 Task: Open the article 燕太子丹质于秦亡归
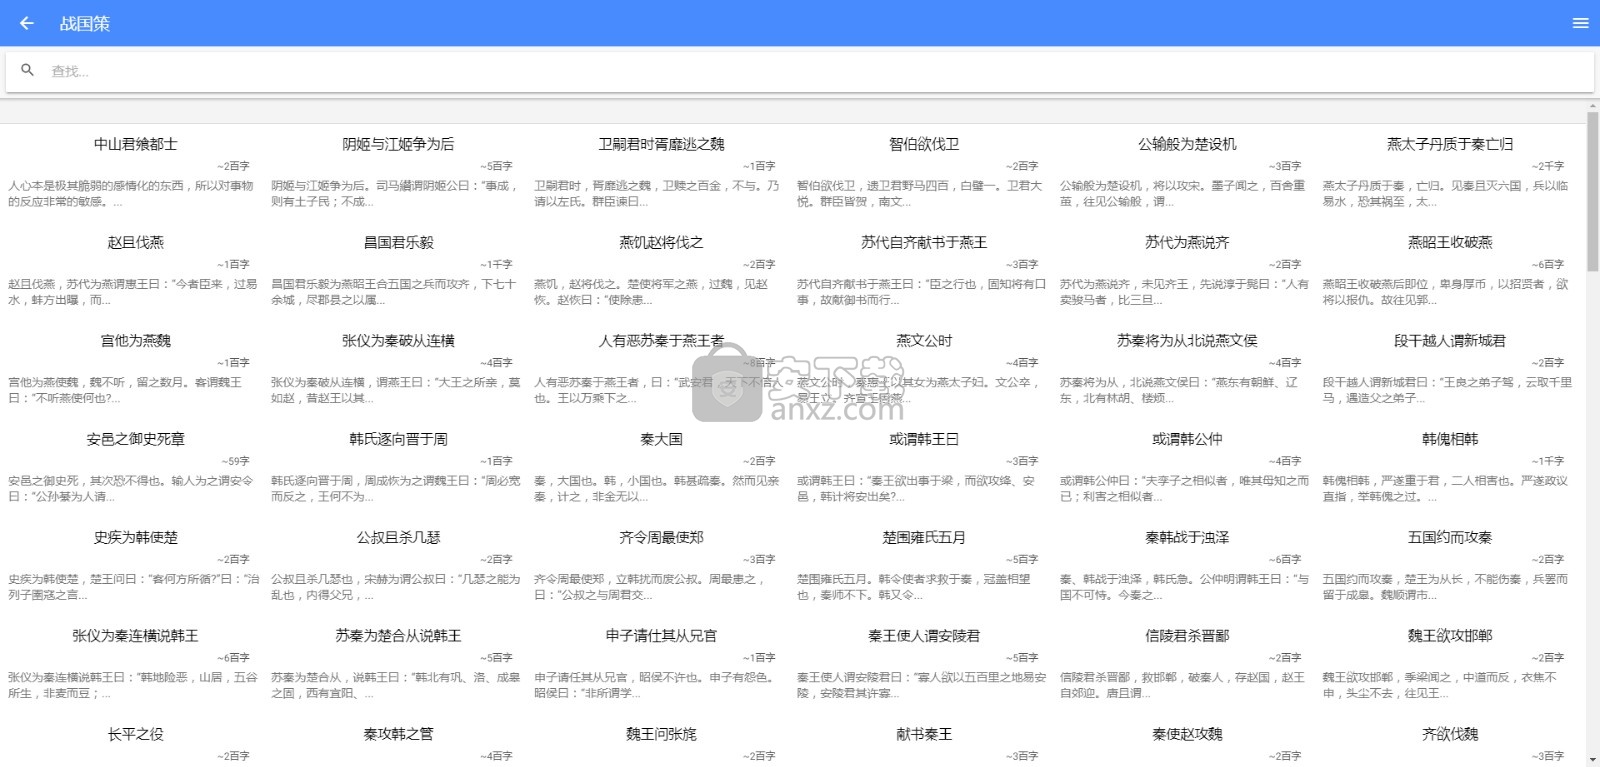[x=1450, y=144]
